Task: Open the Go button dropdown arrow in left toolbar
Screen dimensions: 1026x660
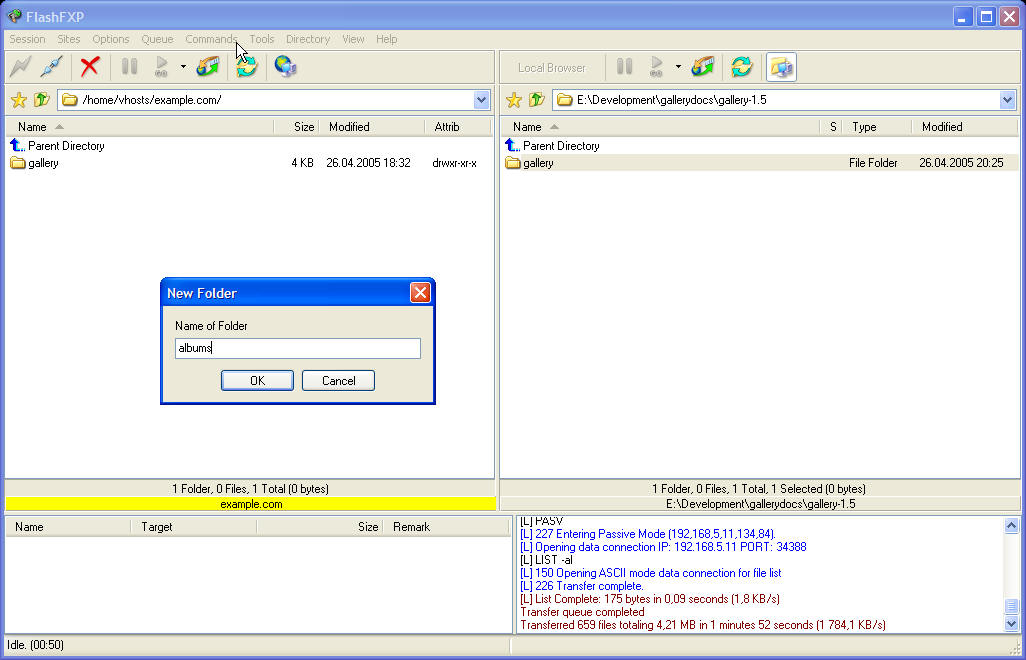Action: click(183, 67)
